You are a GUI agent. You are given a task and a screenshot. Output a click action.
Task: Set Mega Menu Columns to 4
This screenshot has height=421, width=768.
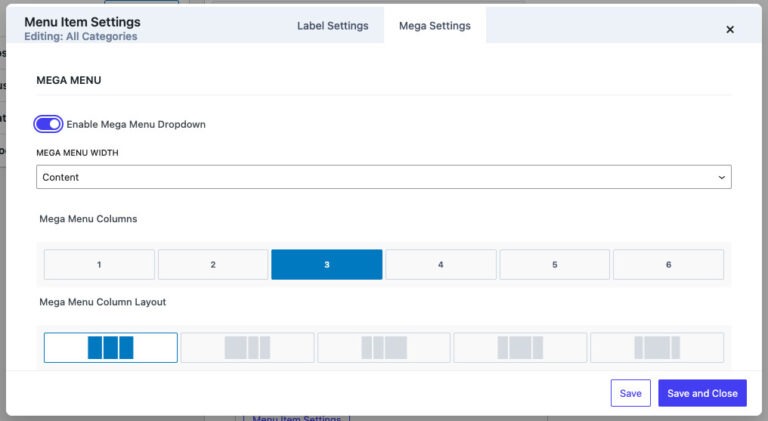click(x=440, y=265)
